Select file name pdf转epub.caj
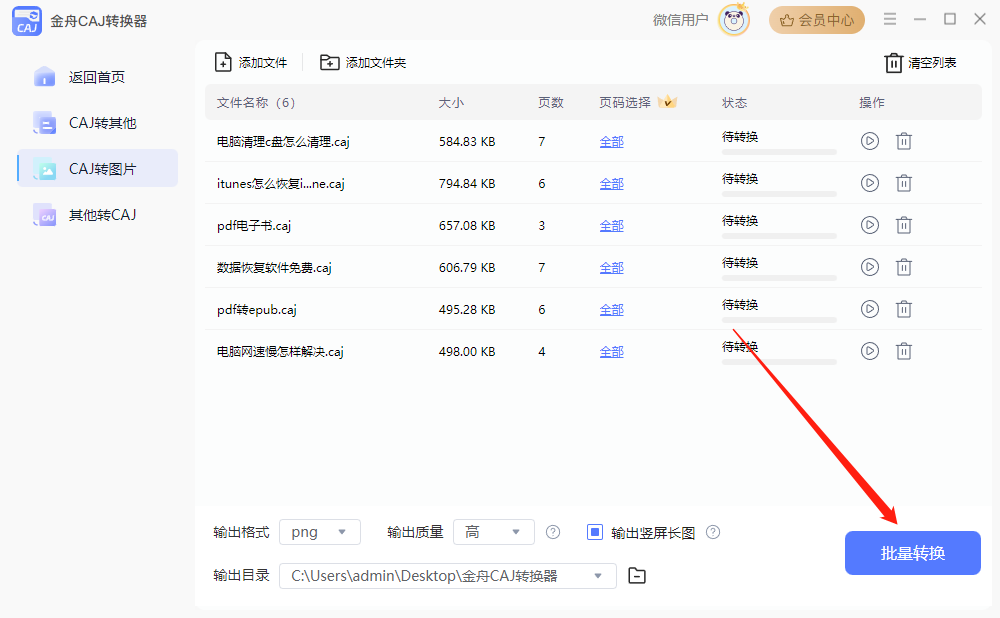The image size is (1000, 618). pyautogui.click(x=257, y=310)
